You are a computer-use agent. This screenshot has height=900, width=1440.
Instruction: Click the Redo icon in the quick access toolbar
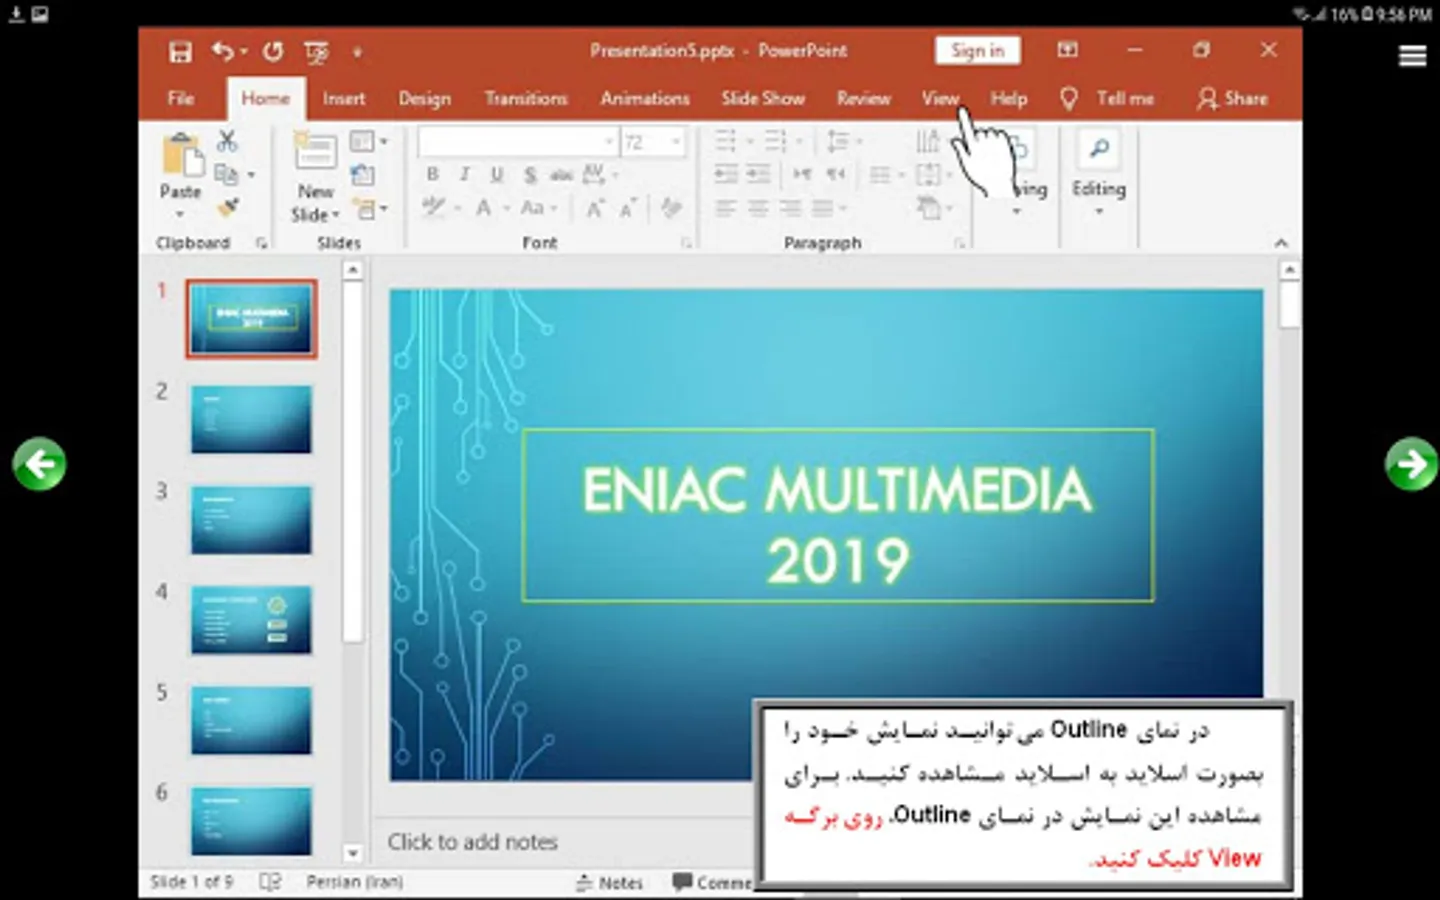tap(273, 51)
